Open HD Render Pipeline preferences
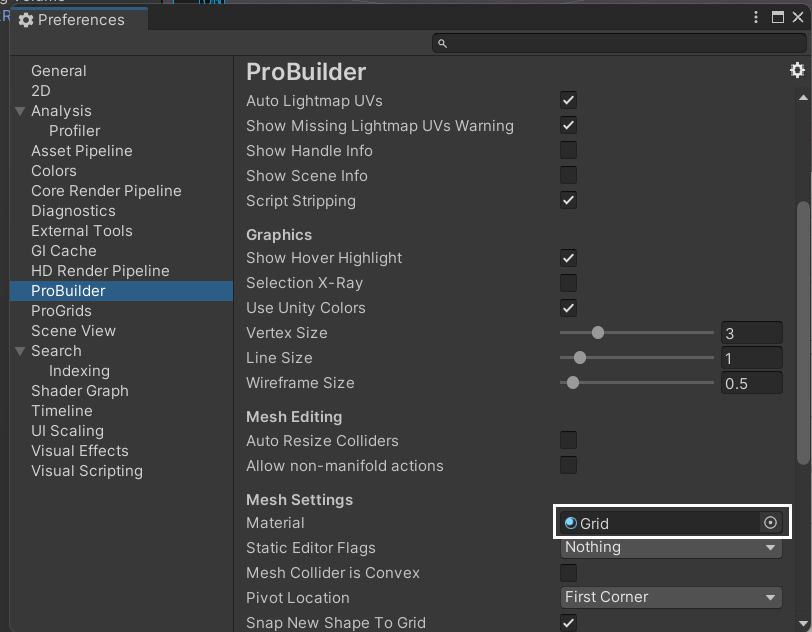Viewport: 812px width, 632px height. [100, 271]
